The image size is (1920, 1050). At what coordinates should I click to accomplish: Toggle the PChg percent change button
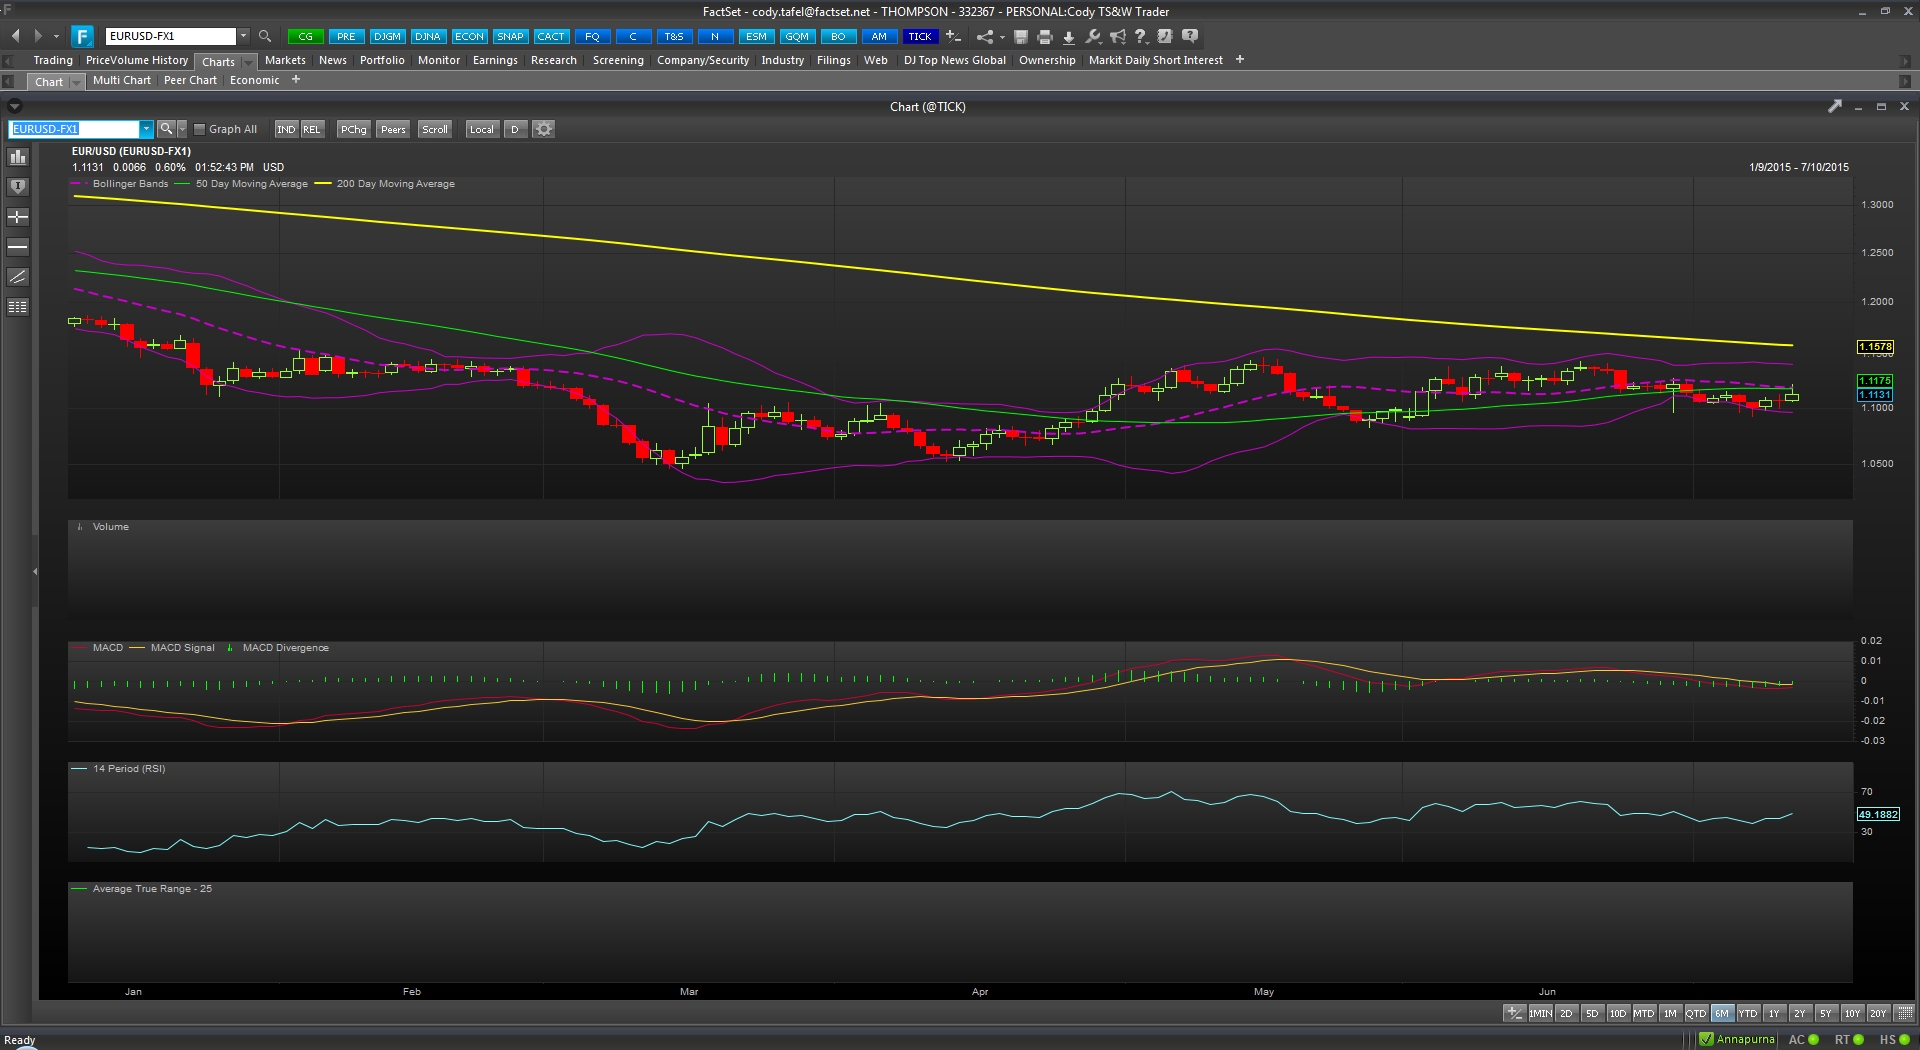pos(353,129)
